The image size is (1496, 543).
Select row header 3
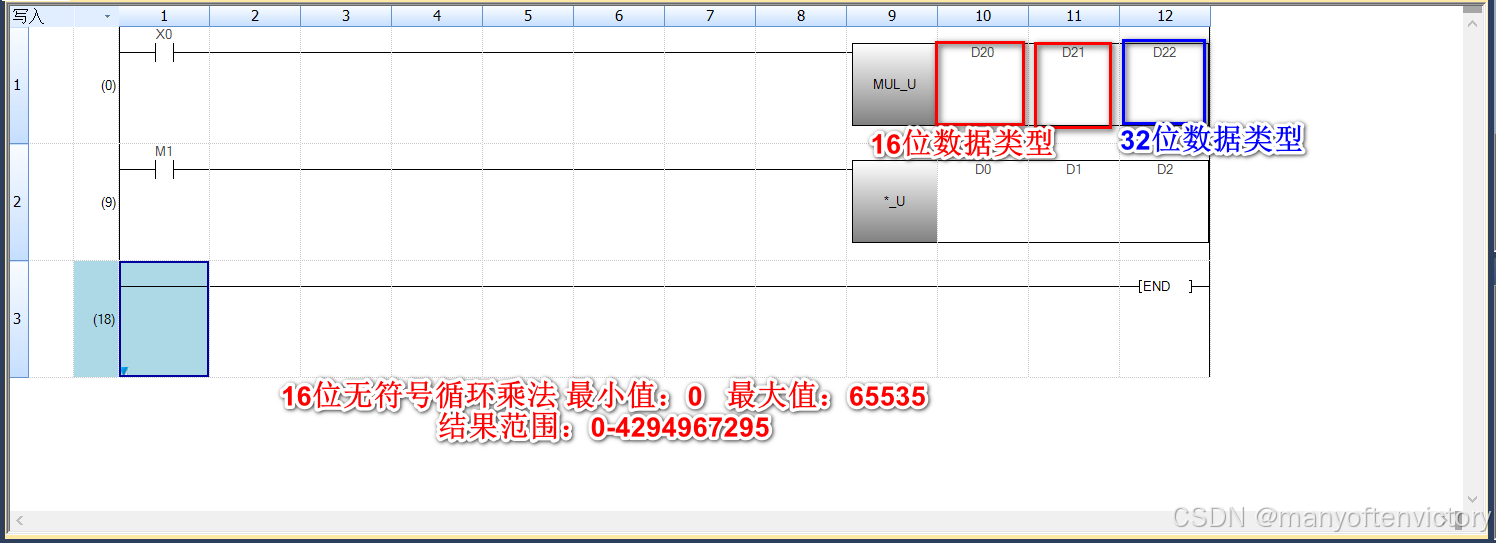pos(16,319)
